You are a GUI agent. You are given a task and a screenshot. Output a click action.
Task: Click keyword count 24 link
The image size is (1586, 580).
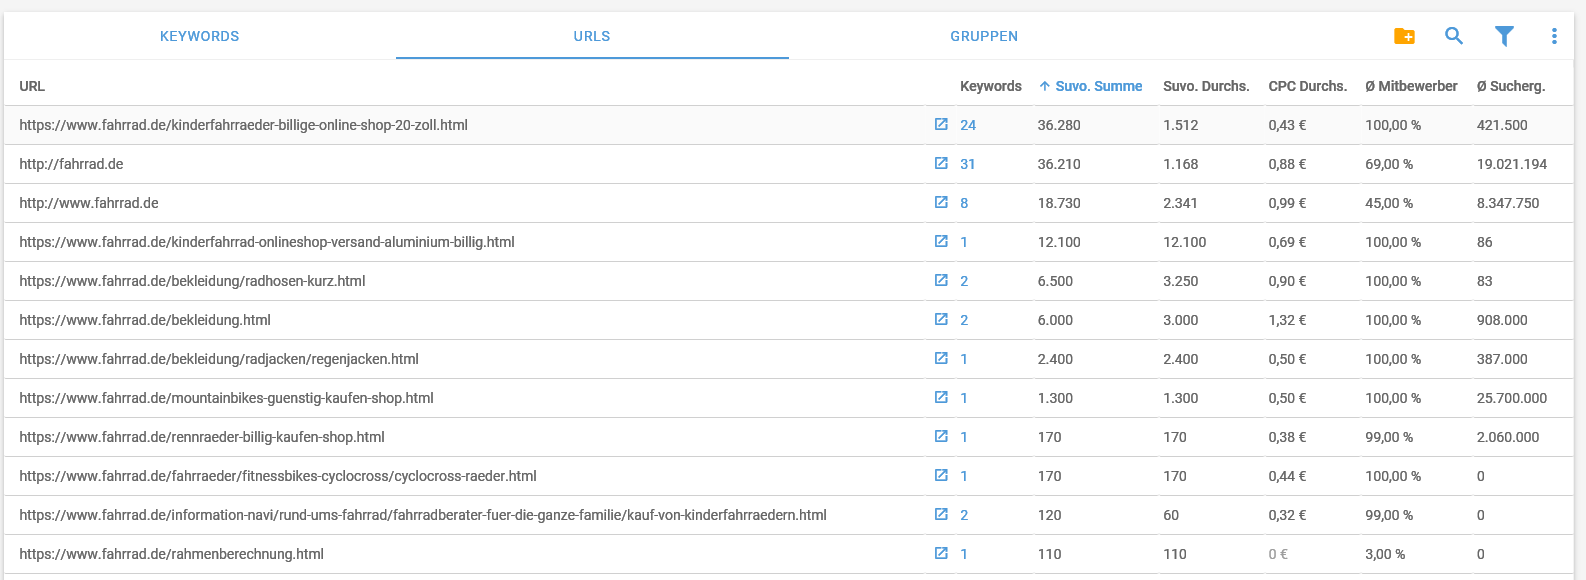968,125
